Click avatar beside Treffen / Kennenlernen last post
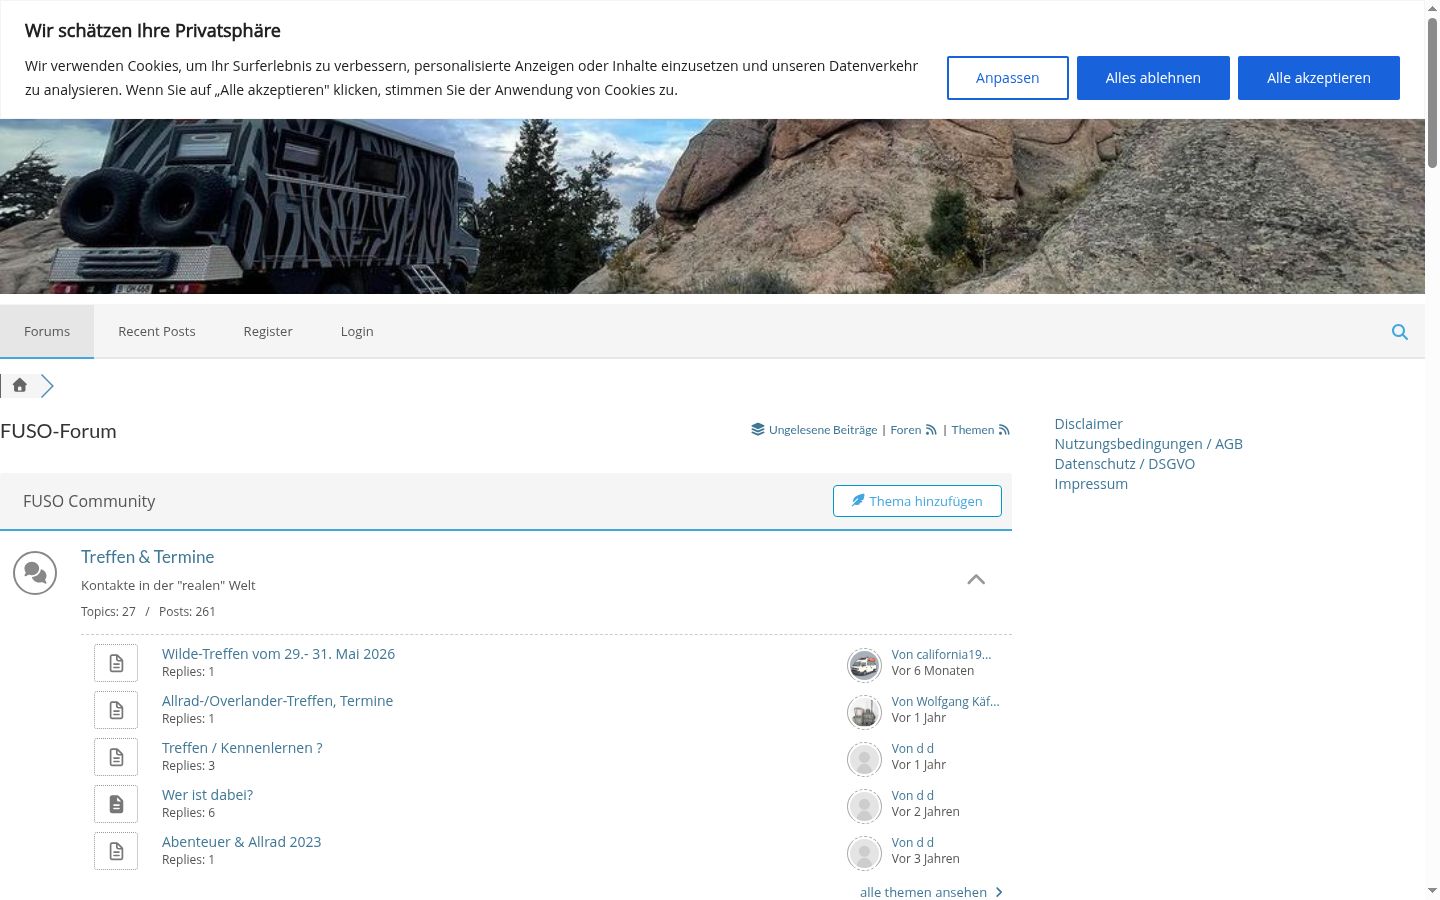Viewport: 1440px width, 900px height. (x=864, y=759)
